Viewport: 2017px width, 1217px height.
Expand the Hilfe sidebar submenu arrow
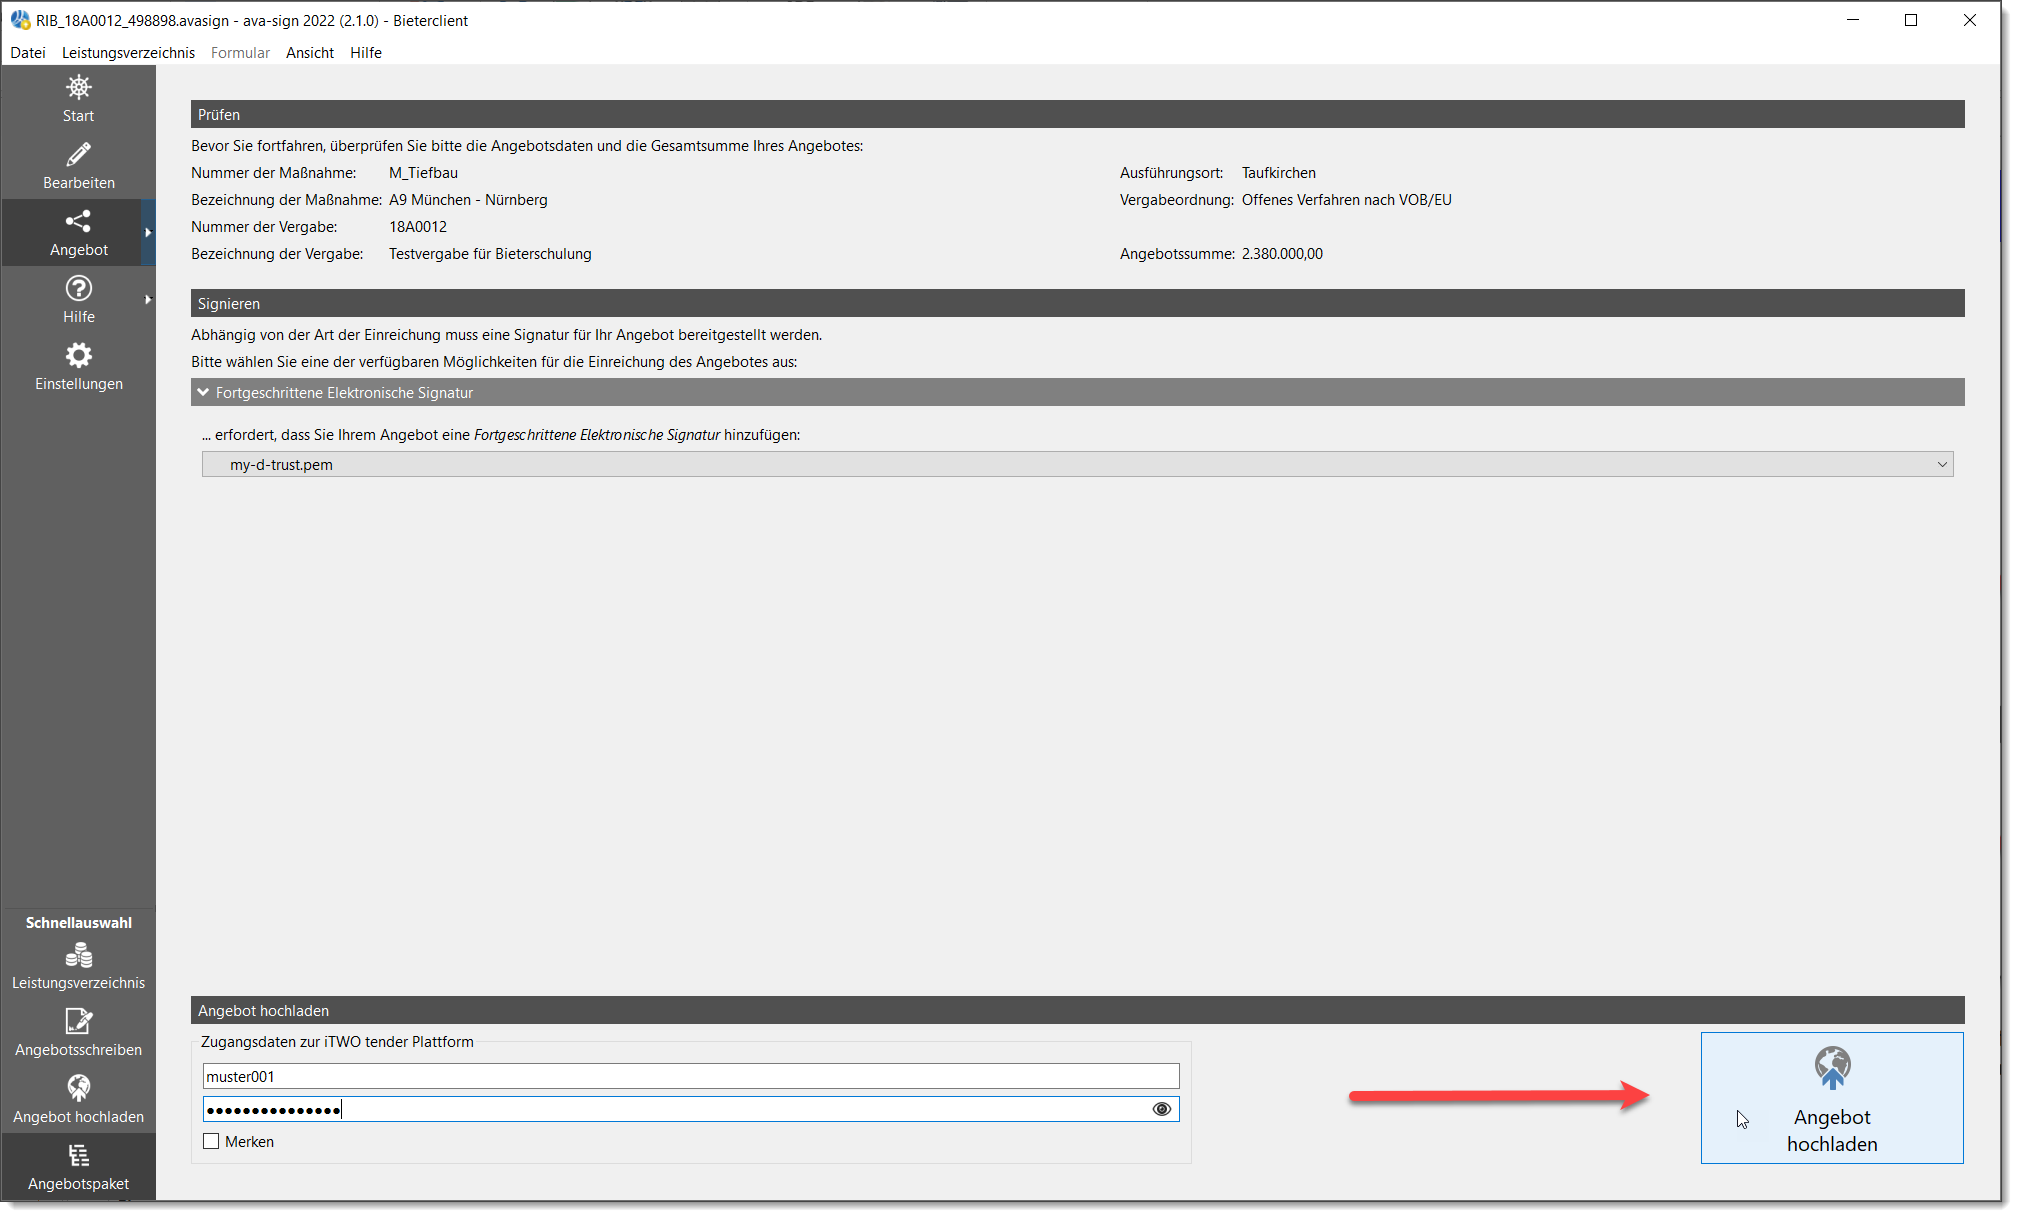coord(148,300)
